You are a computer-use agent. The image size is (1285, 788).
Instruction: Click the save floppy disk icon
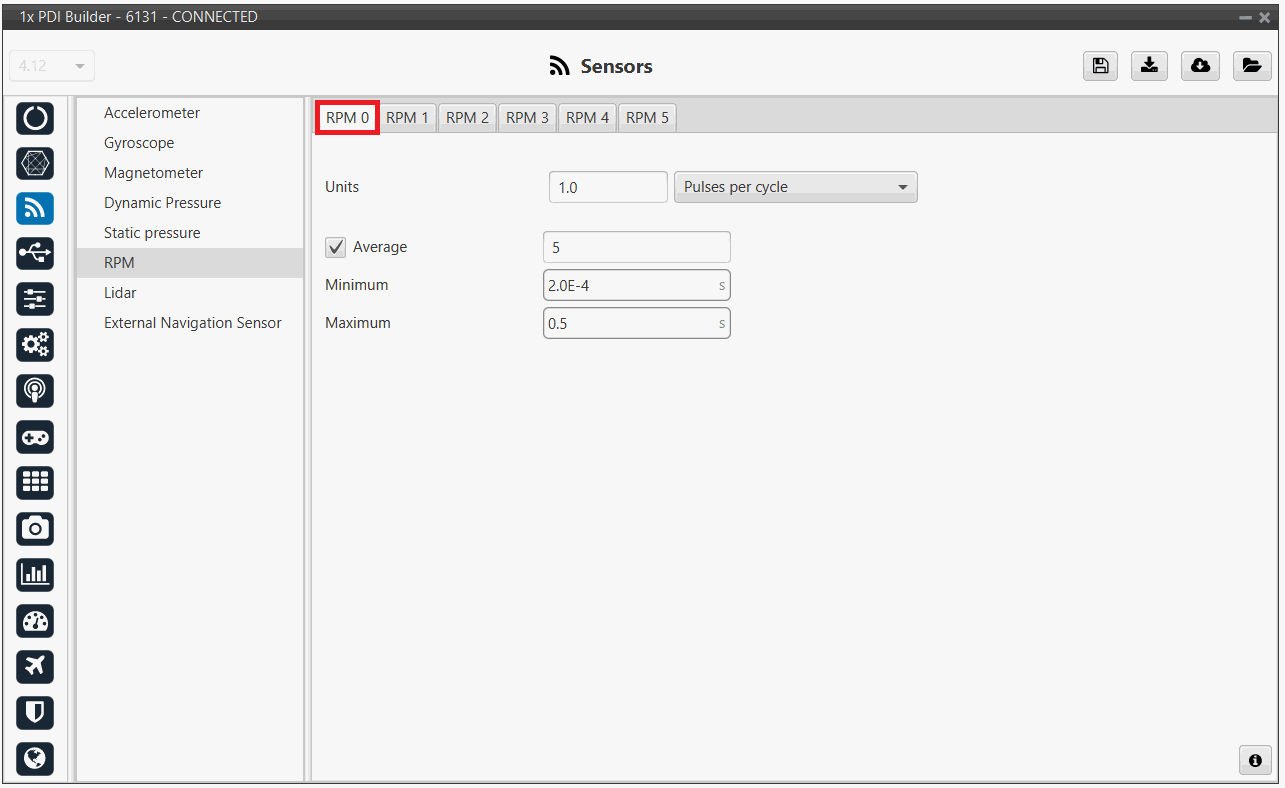coord(1100,66)
